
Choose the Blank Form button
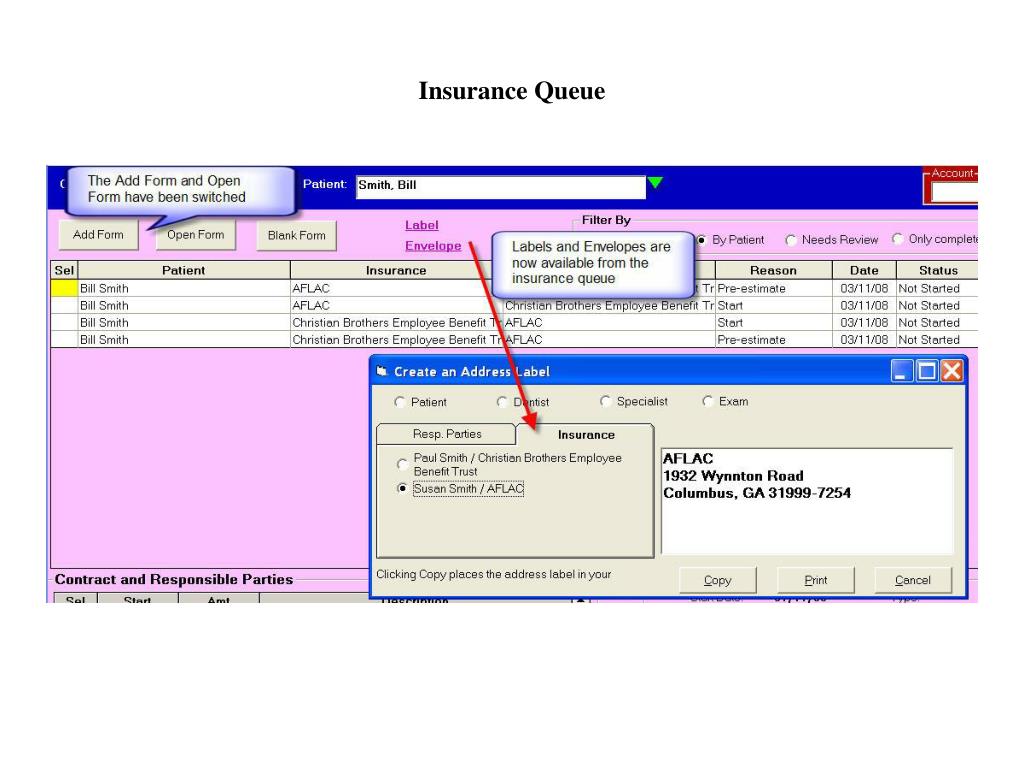click(x=296, y=235)
